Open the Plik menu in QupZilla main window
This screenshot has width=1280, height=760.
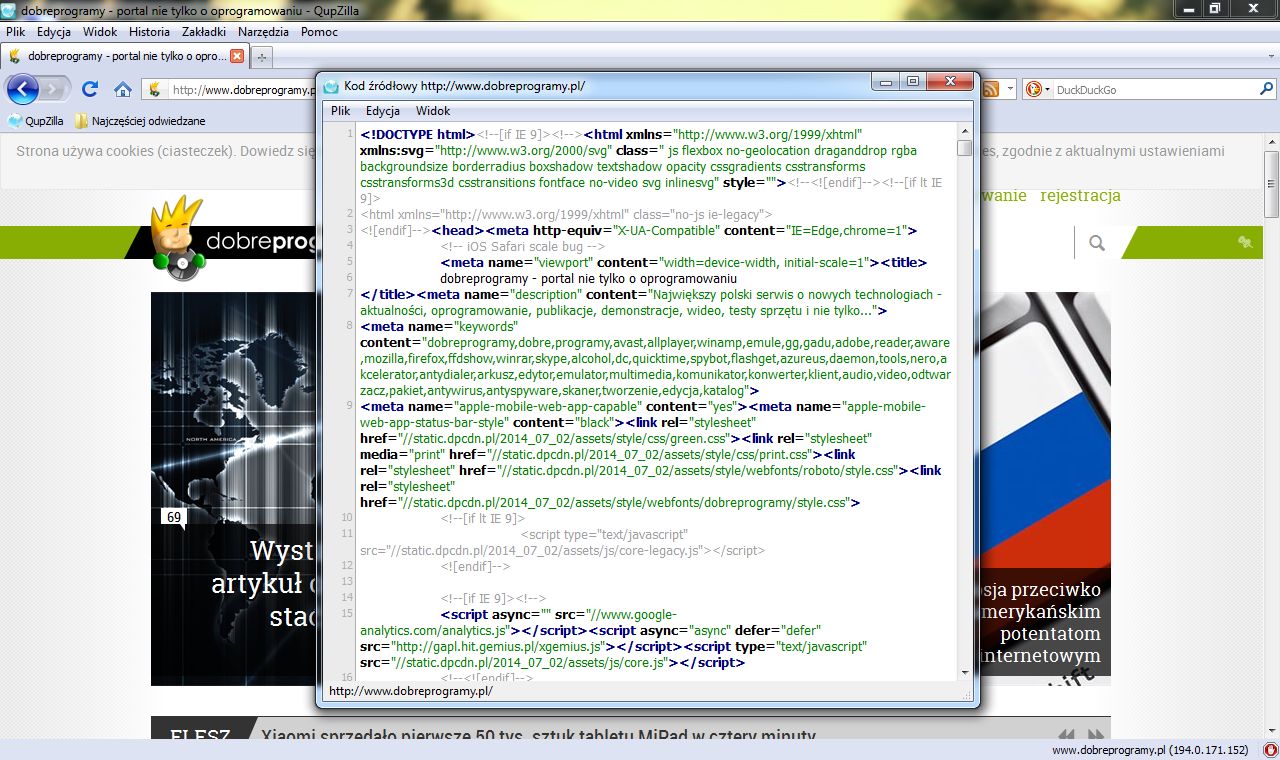coord(15,32)
